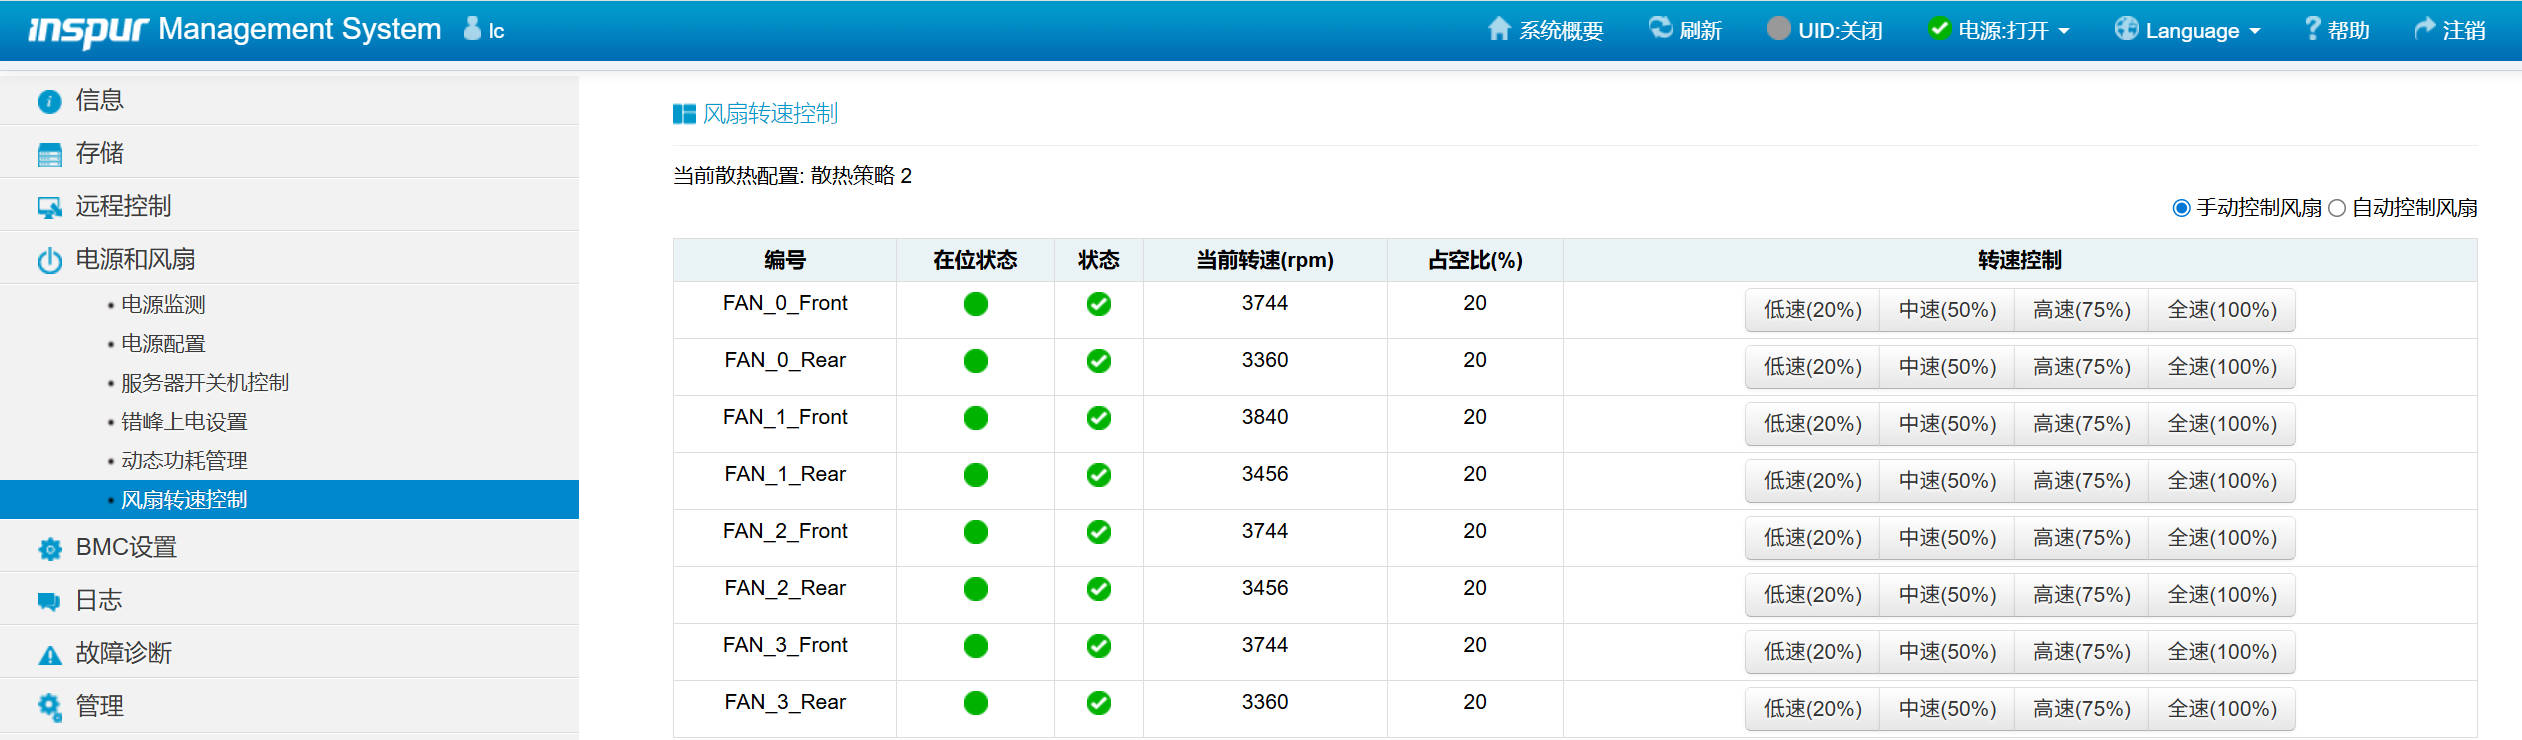The height and width of the screenshot is (740, 2522).
Task: Click the 故障诊断 warning triangle icon
Action: (x=49, y=655)
